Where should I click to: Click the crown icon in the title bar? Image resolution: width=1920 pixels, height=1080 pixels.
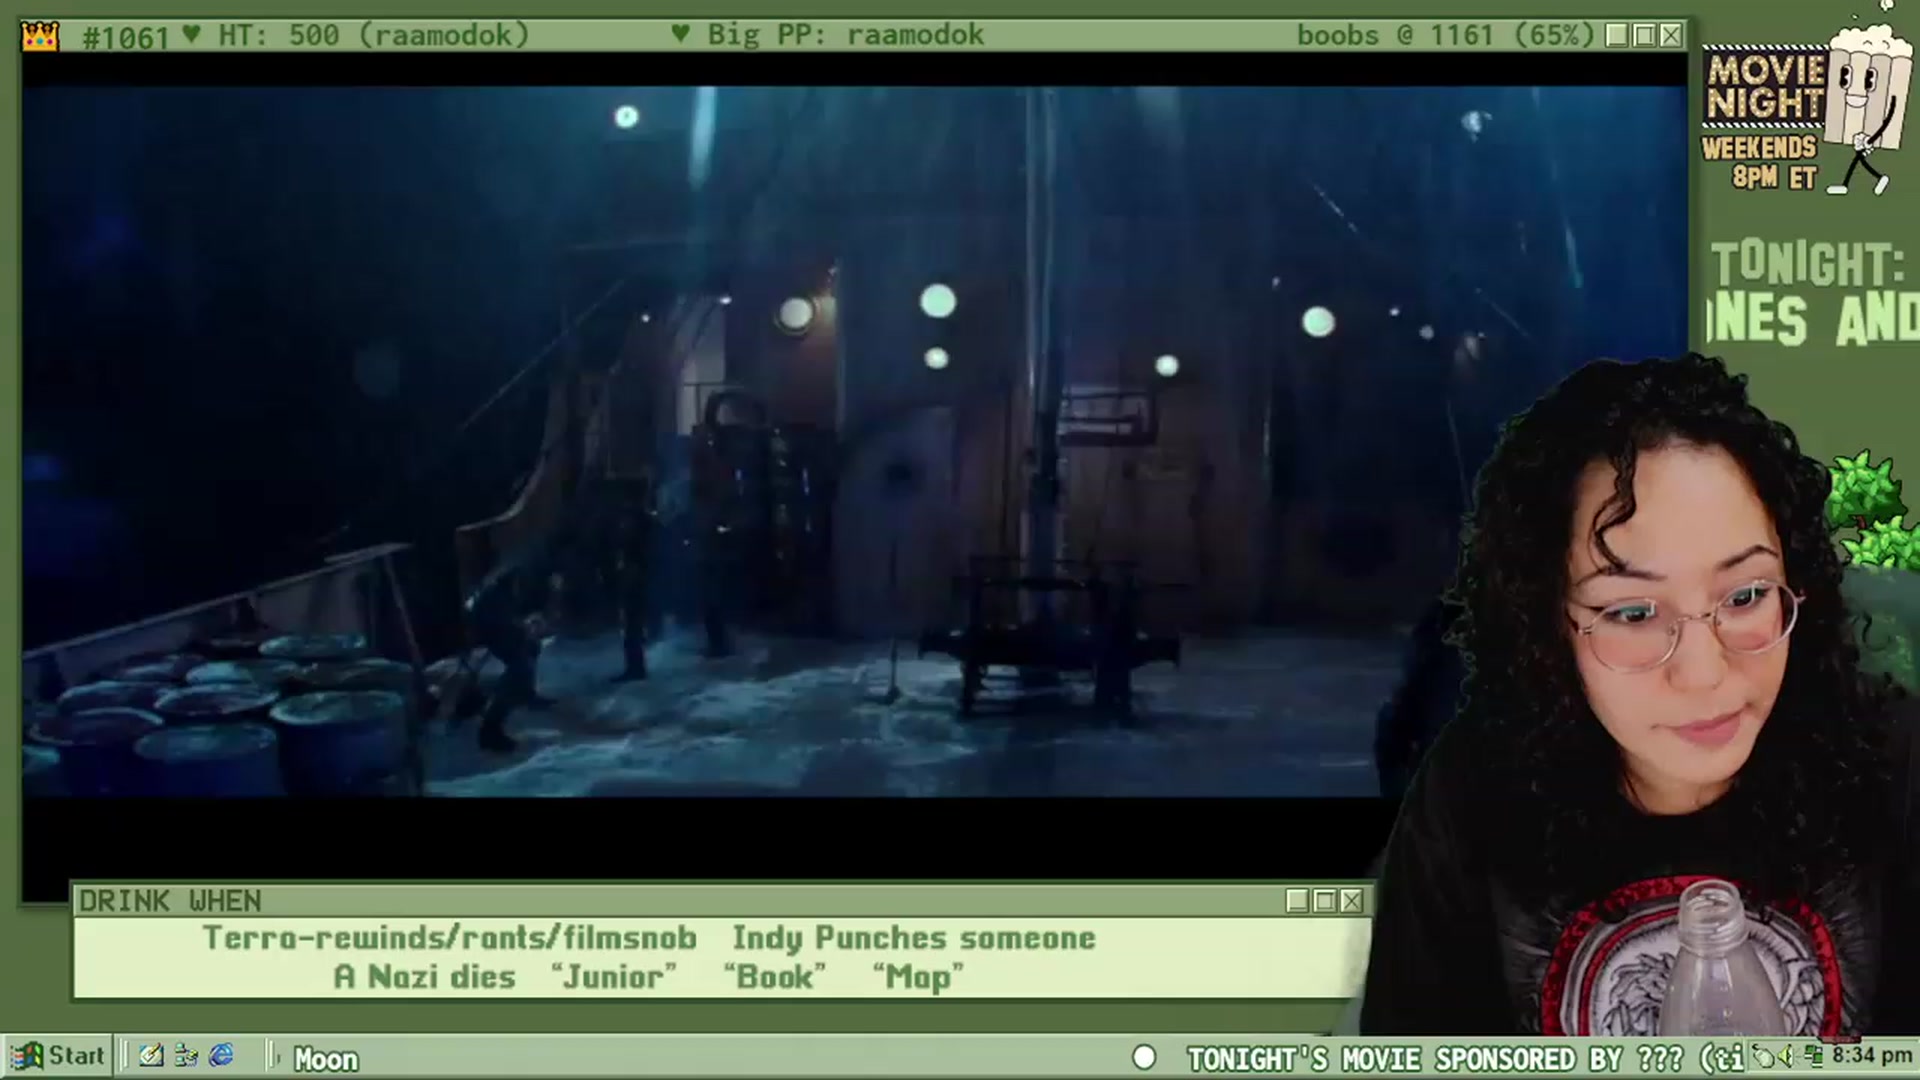(40, 37)
